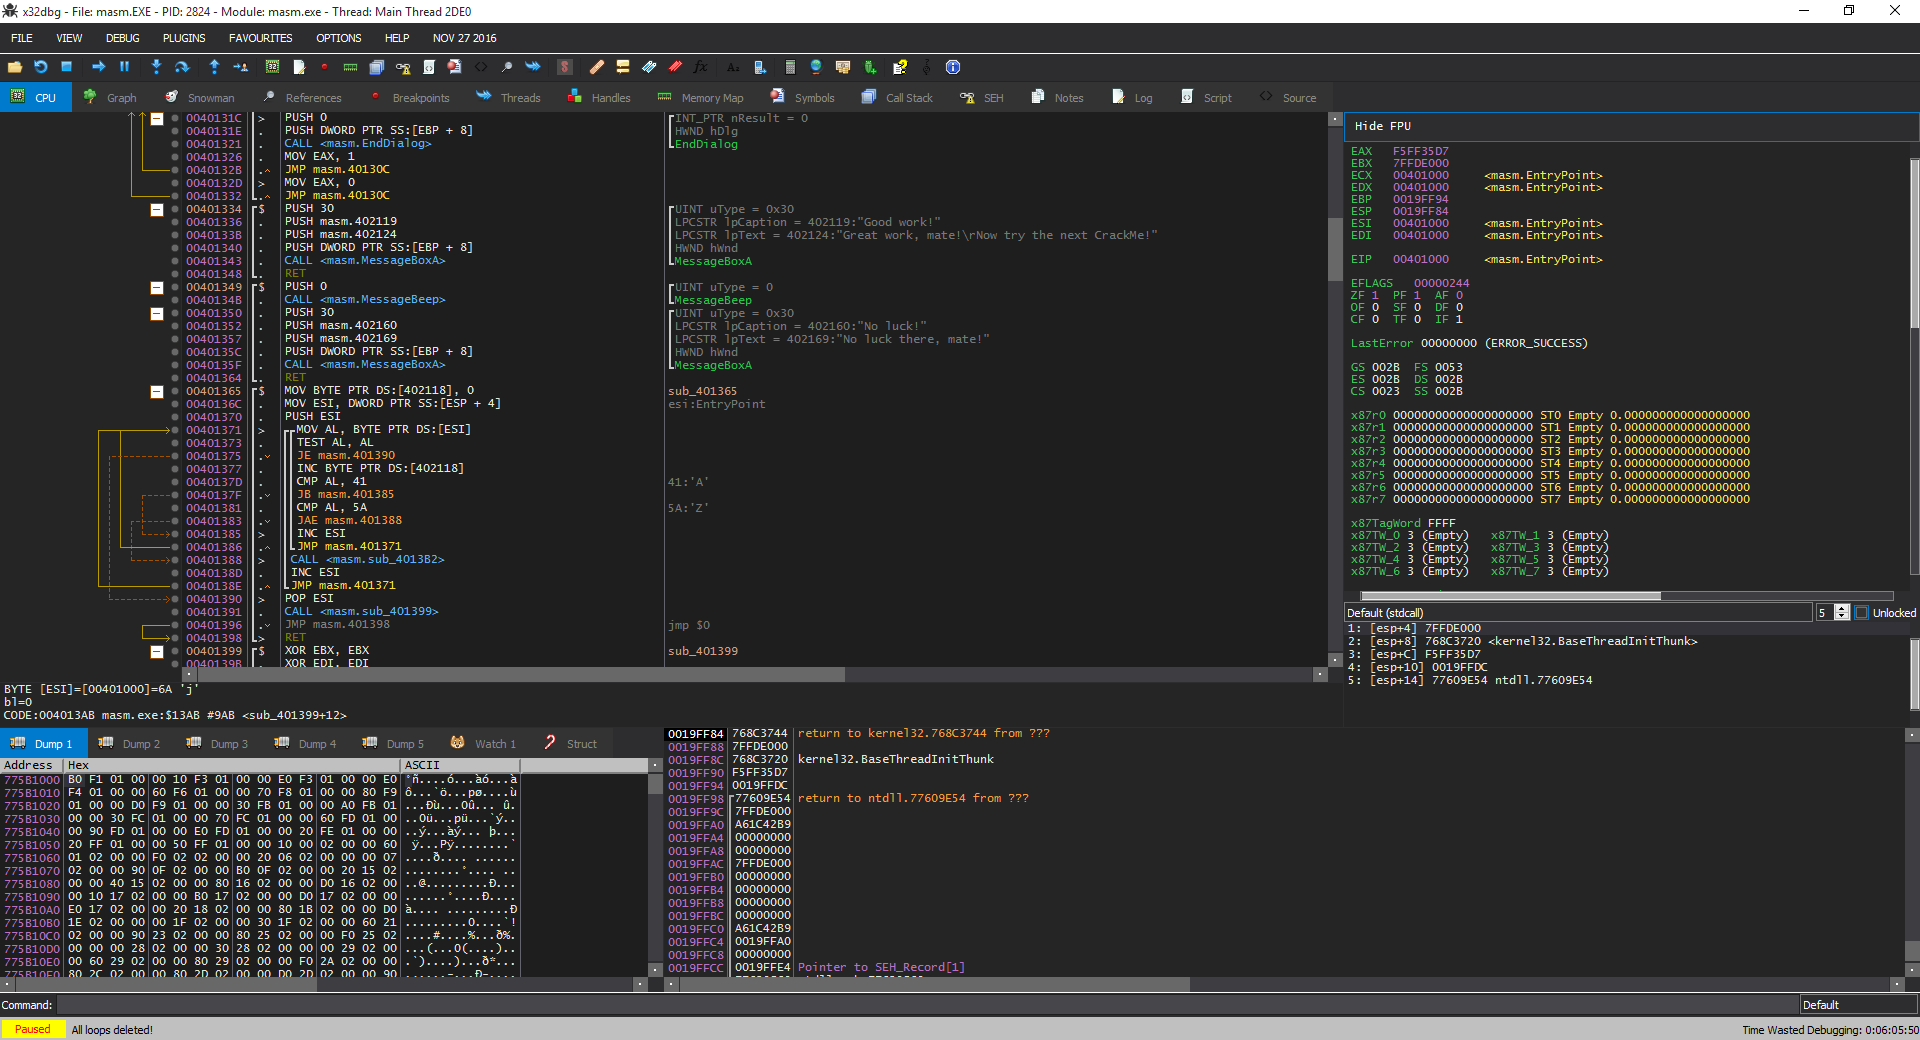Execute until return
Viewport: 1920px width, 1040px height.
coord(213,67)
